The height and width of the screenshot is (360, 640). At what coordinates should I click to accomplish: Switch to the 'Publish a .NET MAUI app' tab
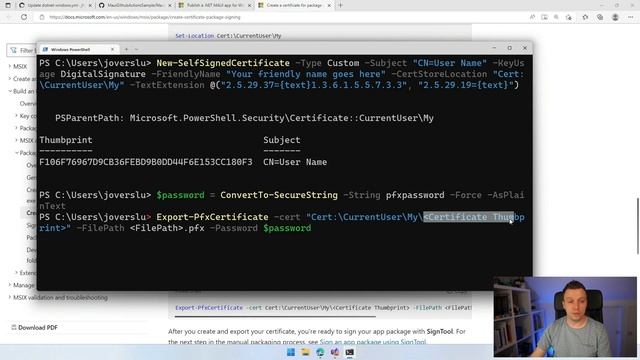pyautogui.click(x=215, y=5)
